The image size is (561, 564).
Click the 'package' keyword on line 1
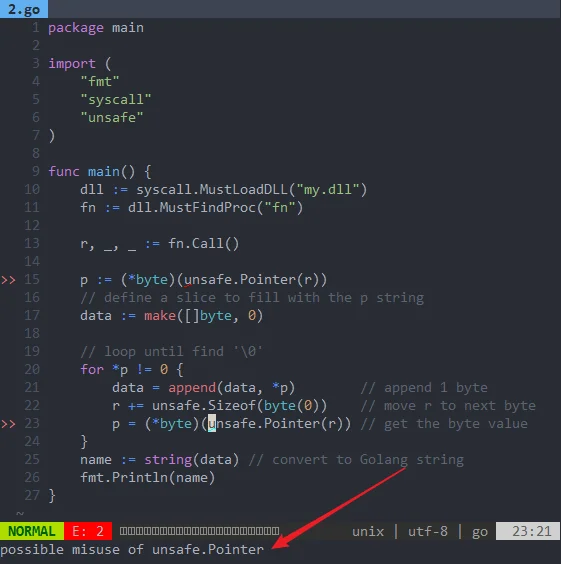point(76,28)
